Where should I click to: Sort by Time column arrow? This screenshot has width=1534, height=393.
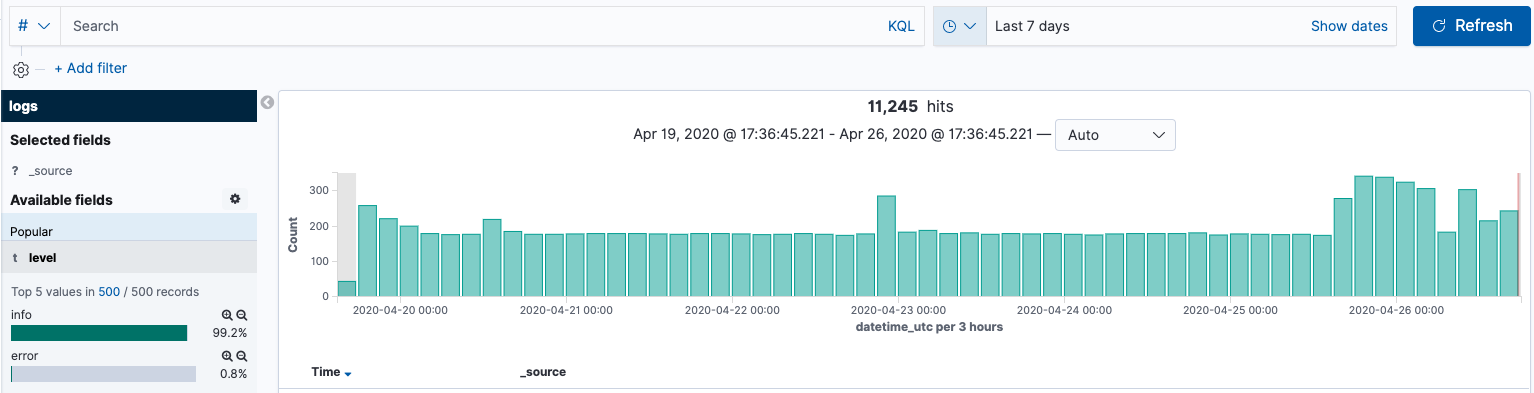[348, 373]
